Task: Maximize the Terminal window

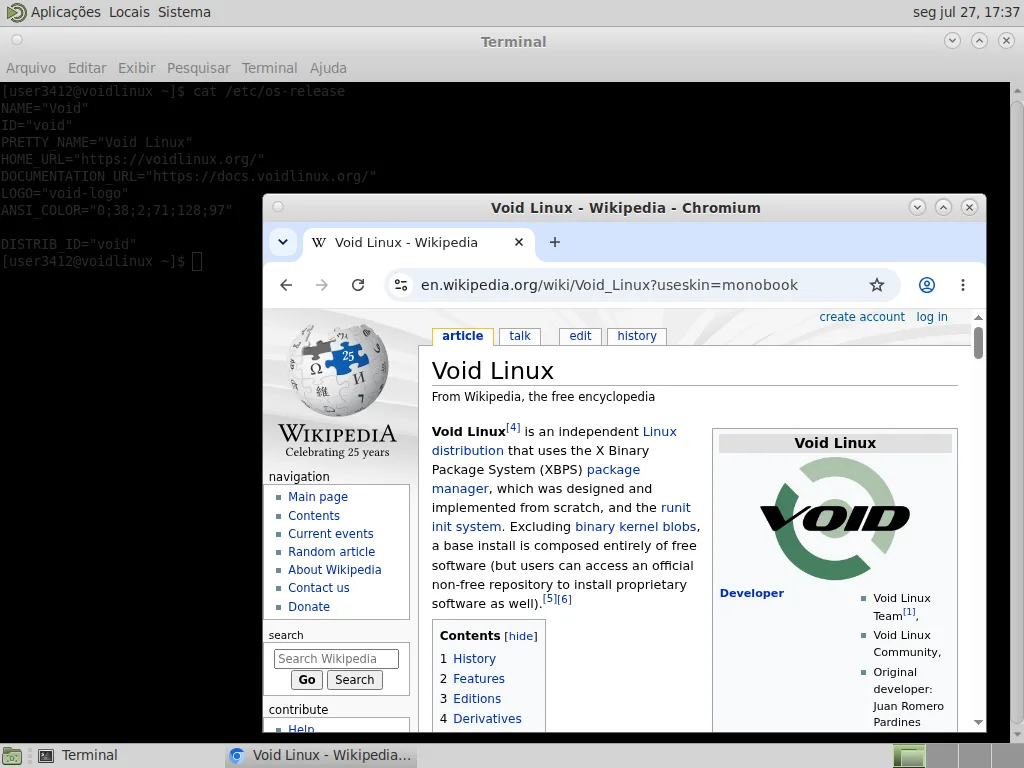Action: 979,41
